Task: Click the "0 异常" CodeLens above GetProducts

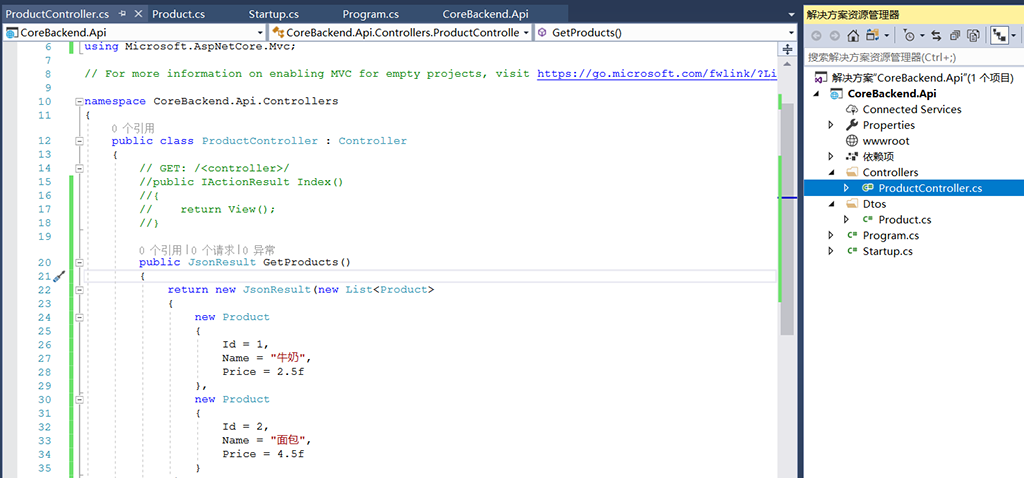Action: click(x=258, y=249)
